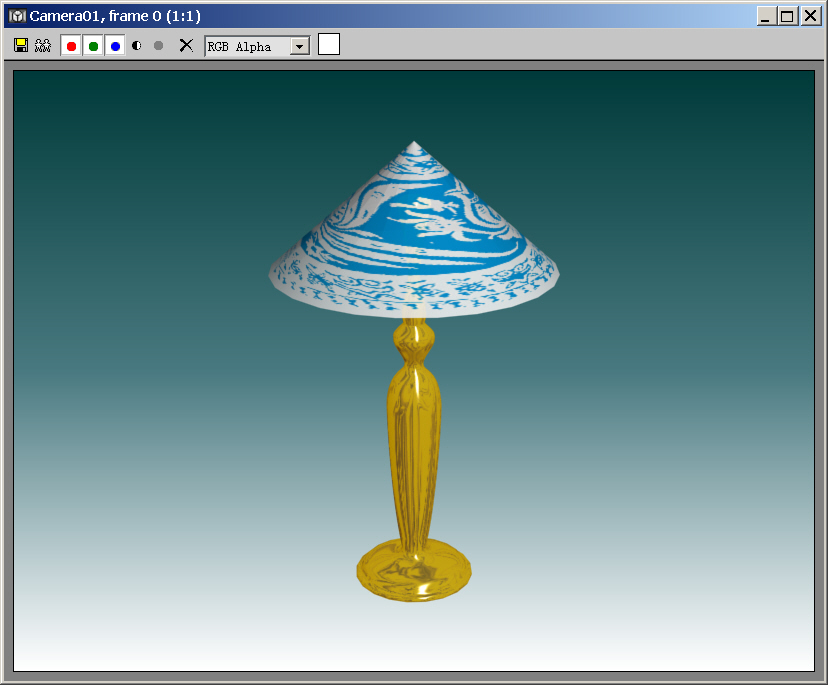Minimize the Camera01 render window
The width and height of the screenshot is (828, 685).
pos(766,16)
